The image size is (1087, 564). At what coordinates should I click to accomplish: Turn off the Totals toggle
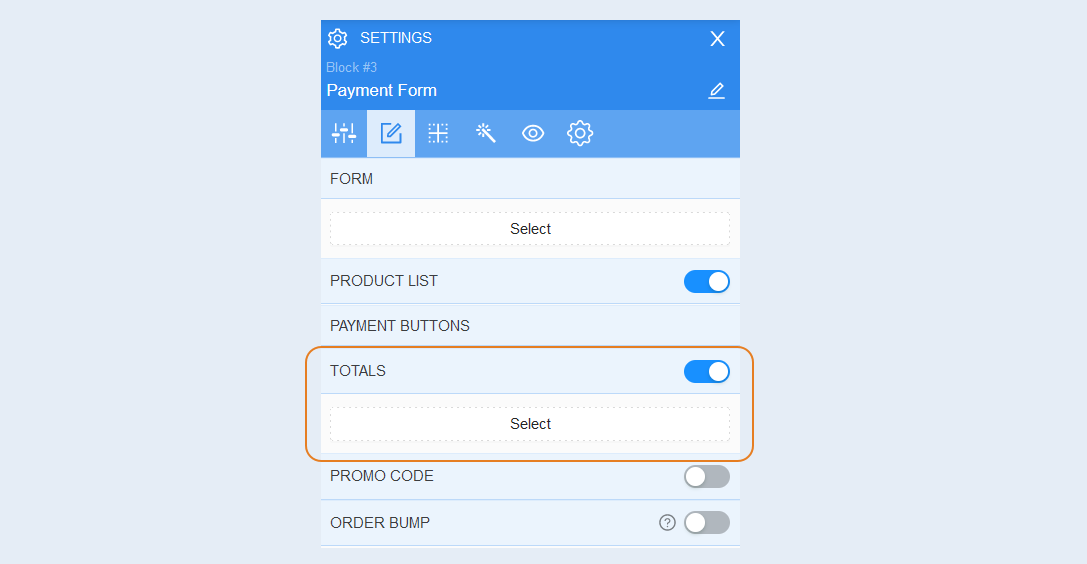(706, 371)
